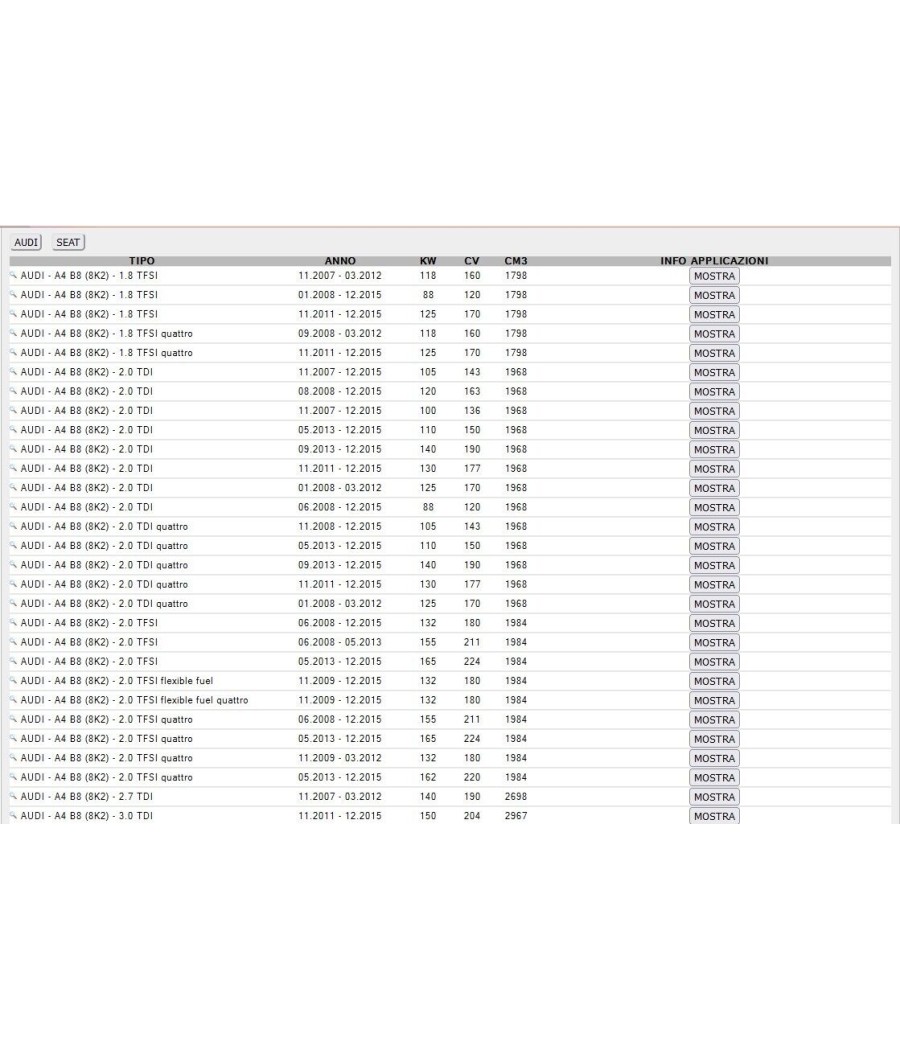Click MOSTRA for 2.0 TDI 120 kW row
The image size is (900, 1050).
coord(715,392)
